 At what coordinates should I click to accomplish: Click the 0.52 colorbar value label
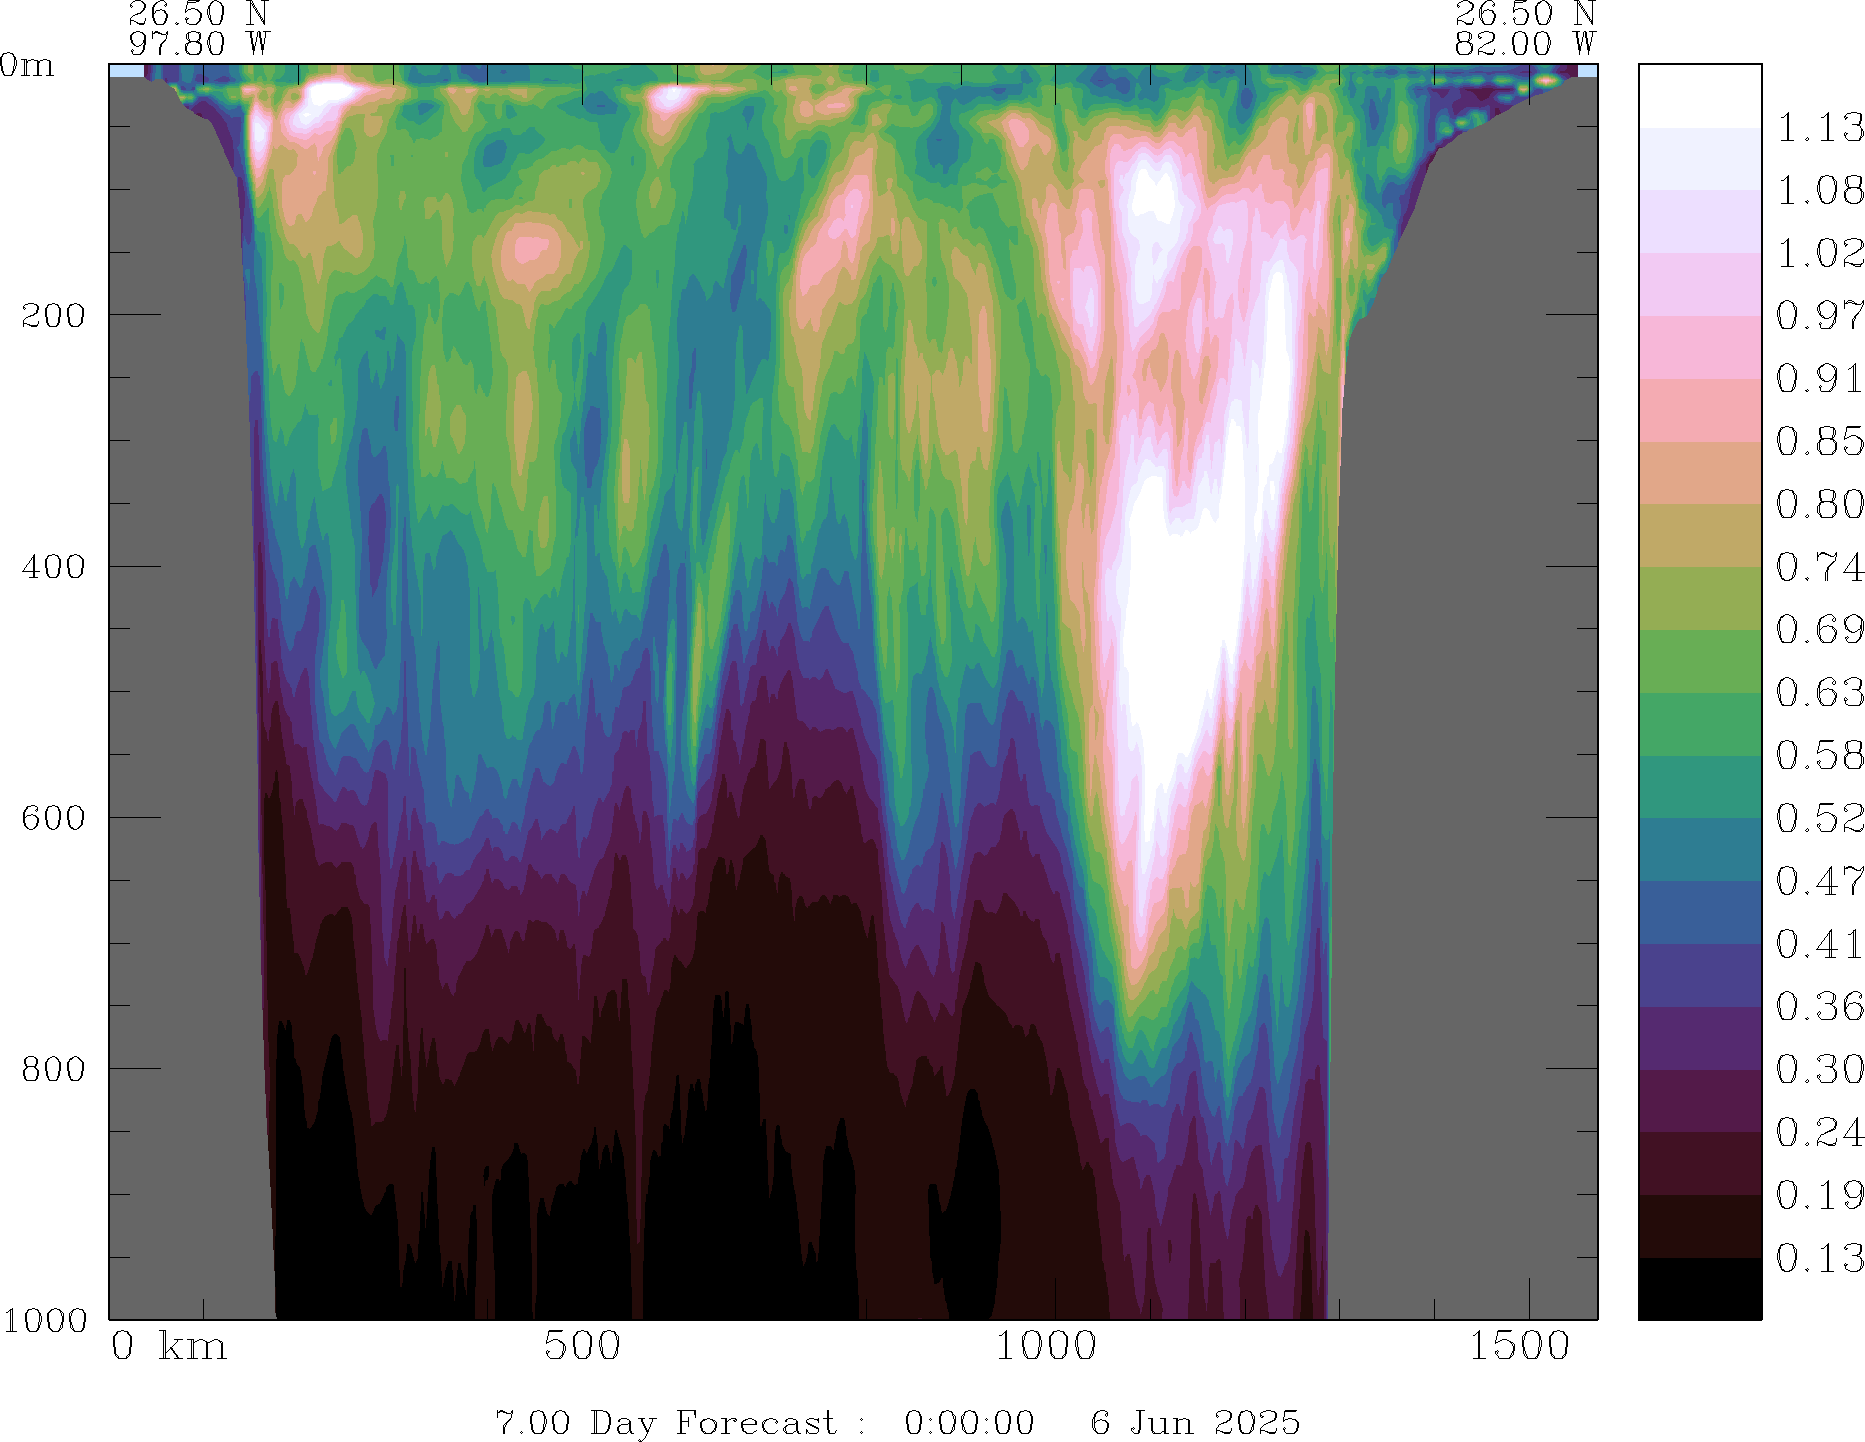click(x=1819, y=818)
